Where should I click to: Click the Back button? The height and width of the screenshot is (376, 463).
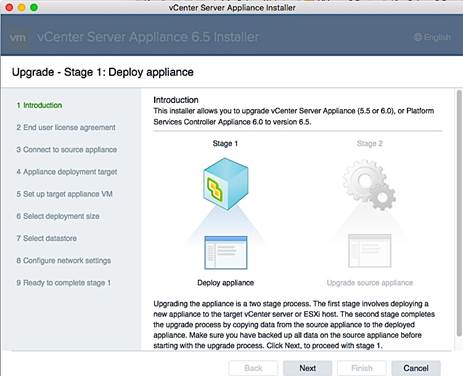pyautogui.click(x=253, y=368)
